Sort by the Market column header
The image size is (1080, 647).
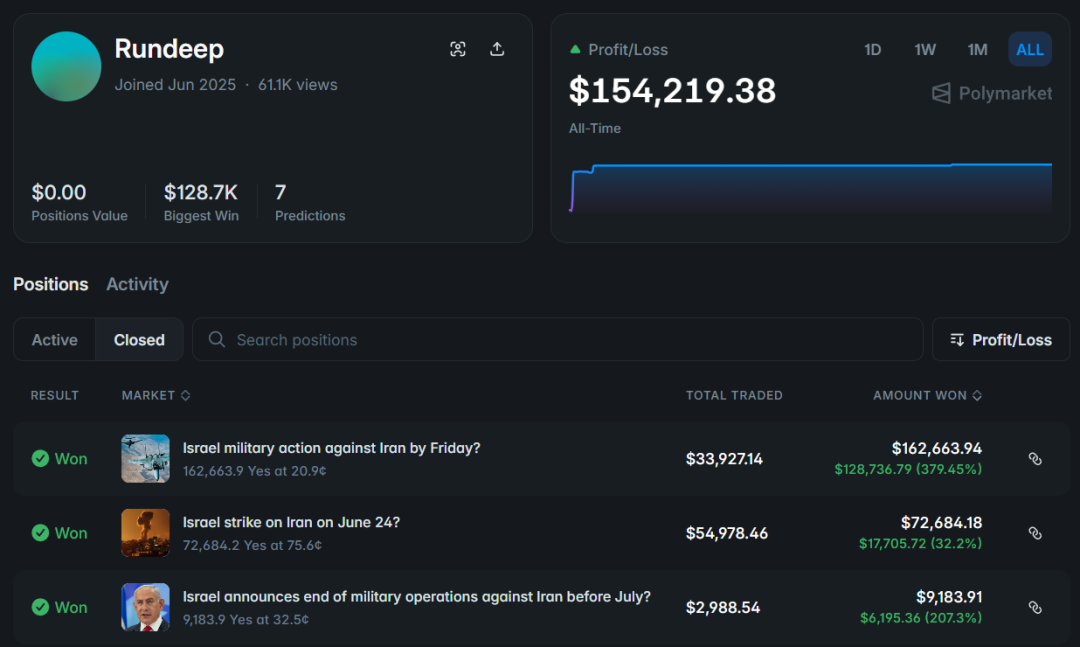coord(155,395)
